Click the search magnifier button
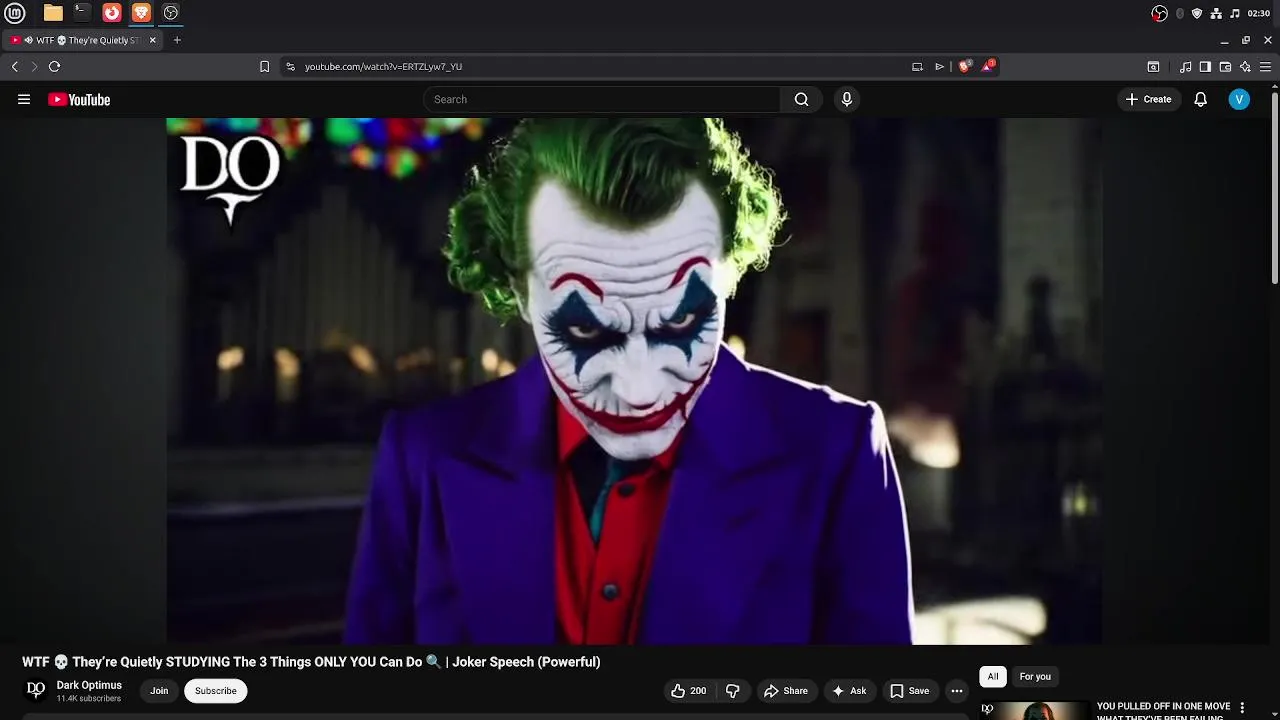Screen dimensions: 1280x720 pos(801,99)
